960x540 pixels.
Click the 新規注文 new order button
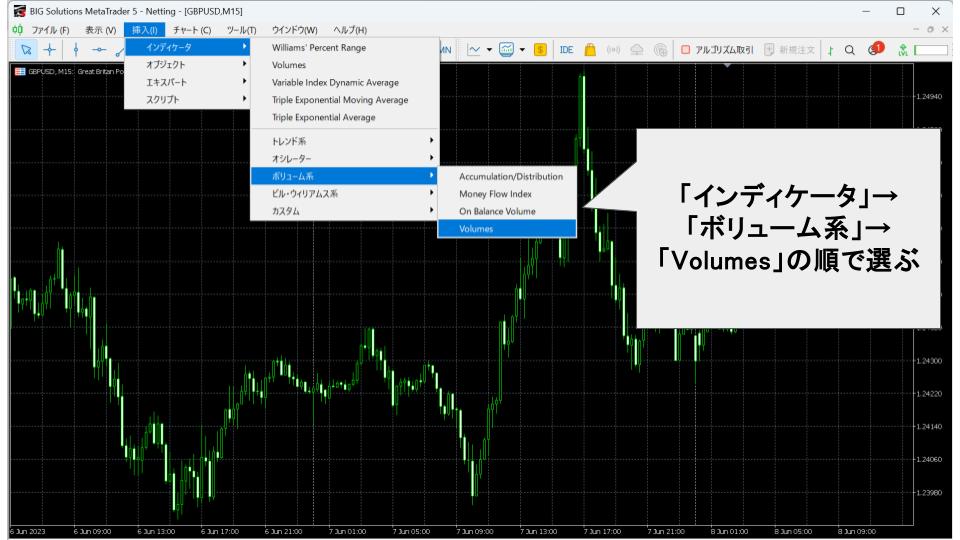(790, 50)
